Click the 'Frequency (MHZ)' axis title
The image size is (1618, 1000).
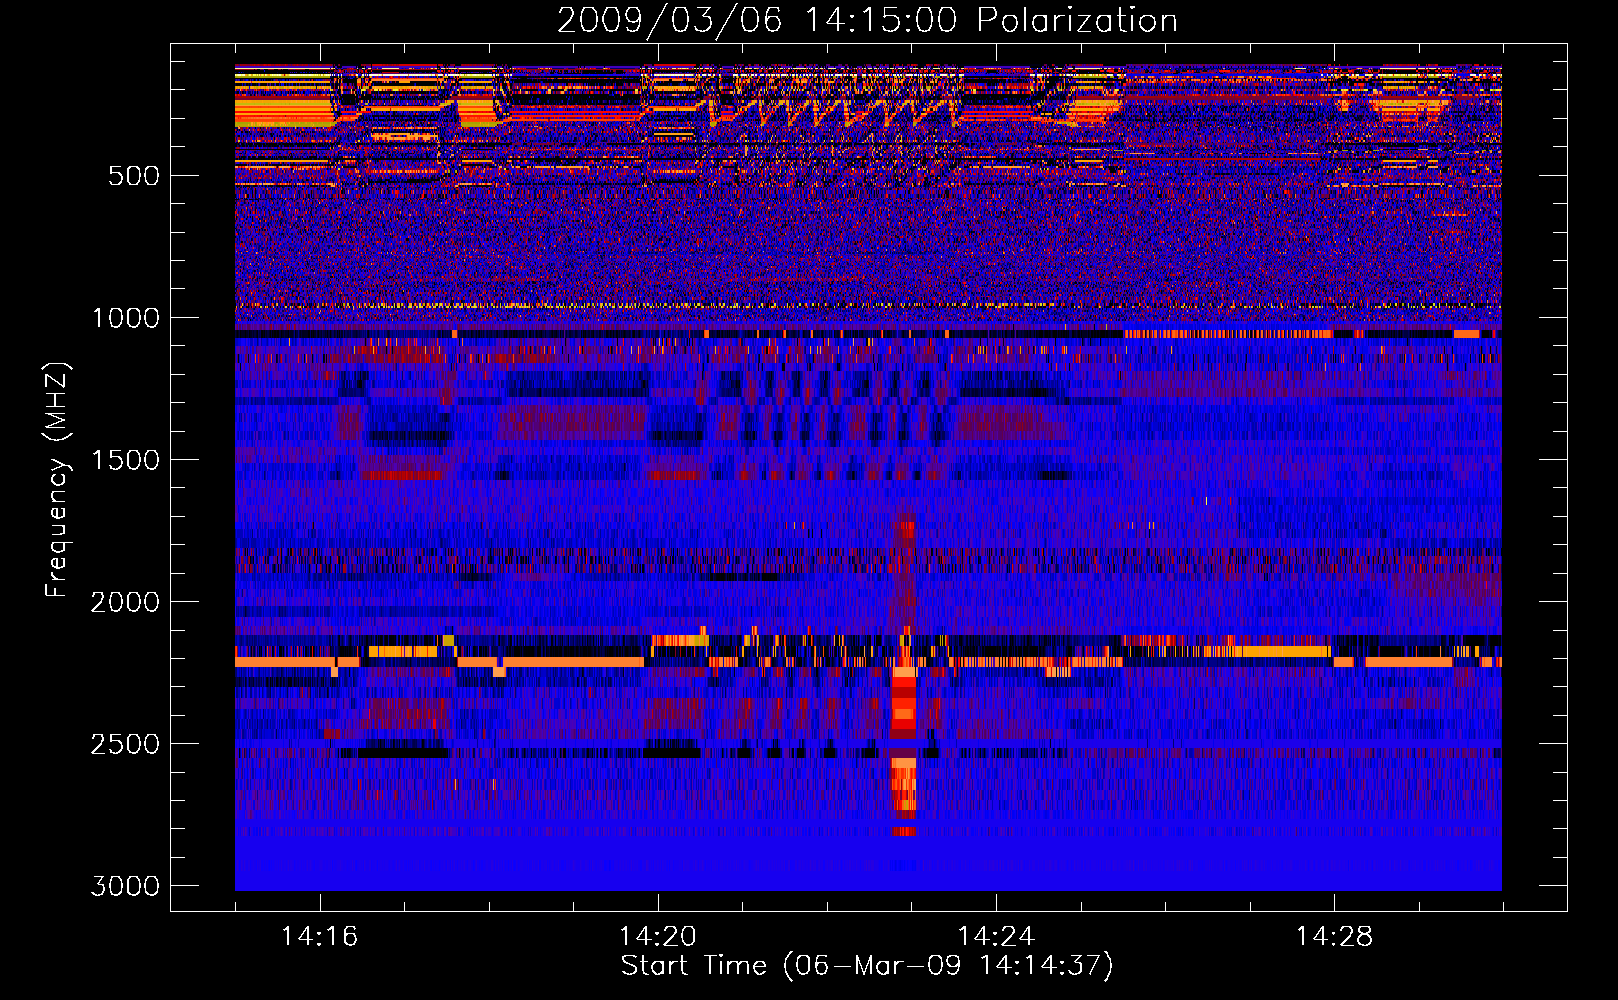pyautogui.click(x=58, y=480)
